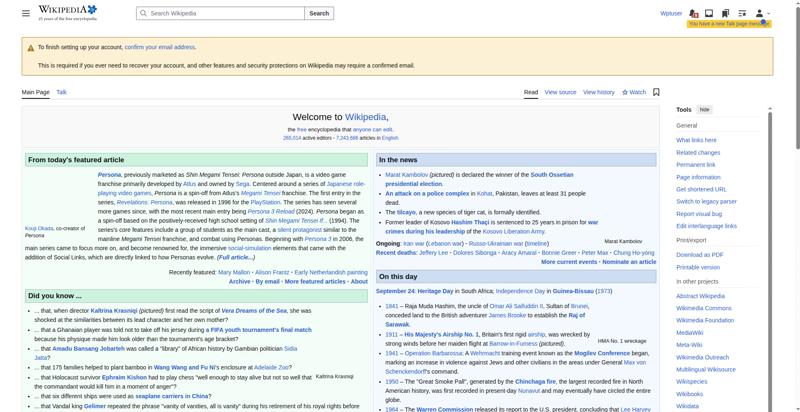The width and height of the screenshot is (800, 412).
Task: Click confirm your email address link
Action: [160, 47]
